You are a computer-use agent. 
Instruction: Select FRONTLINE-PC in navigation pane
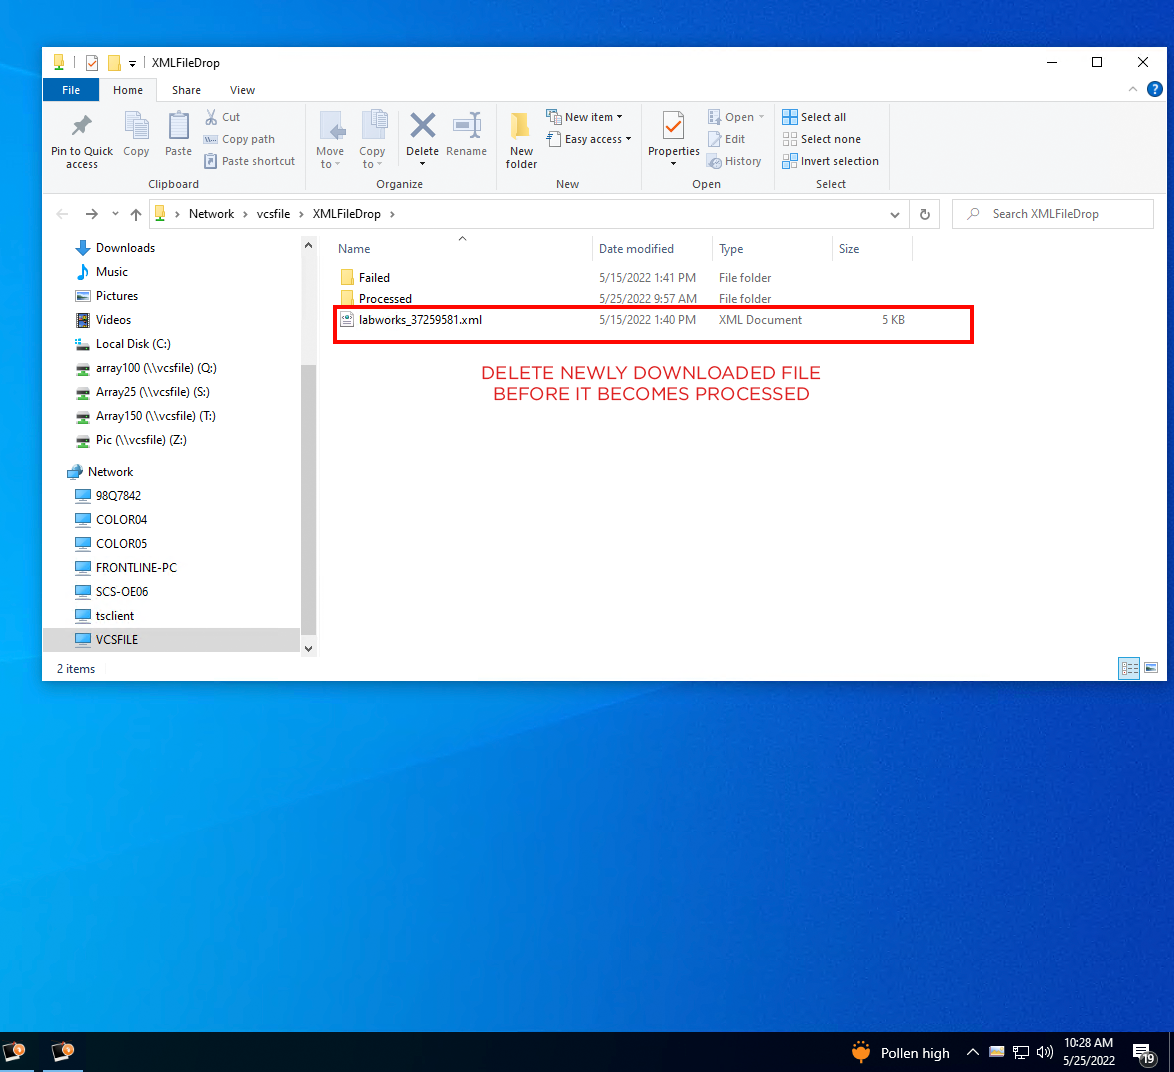[136, 568]
